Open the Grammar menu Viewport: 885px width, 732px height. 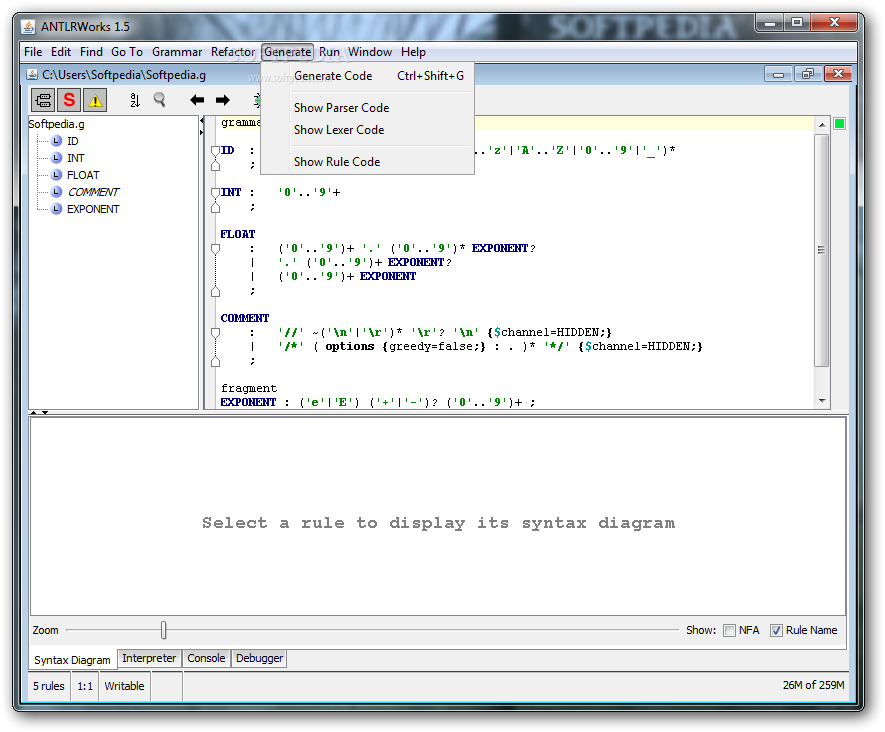point(177,52)
